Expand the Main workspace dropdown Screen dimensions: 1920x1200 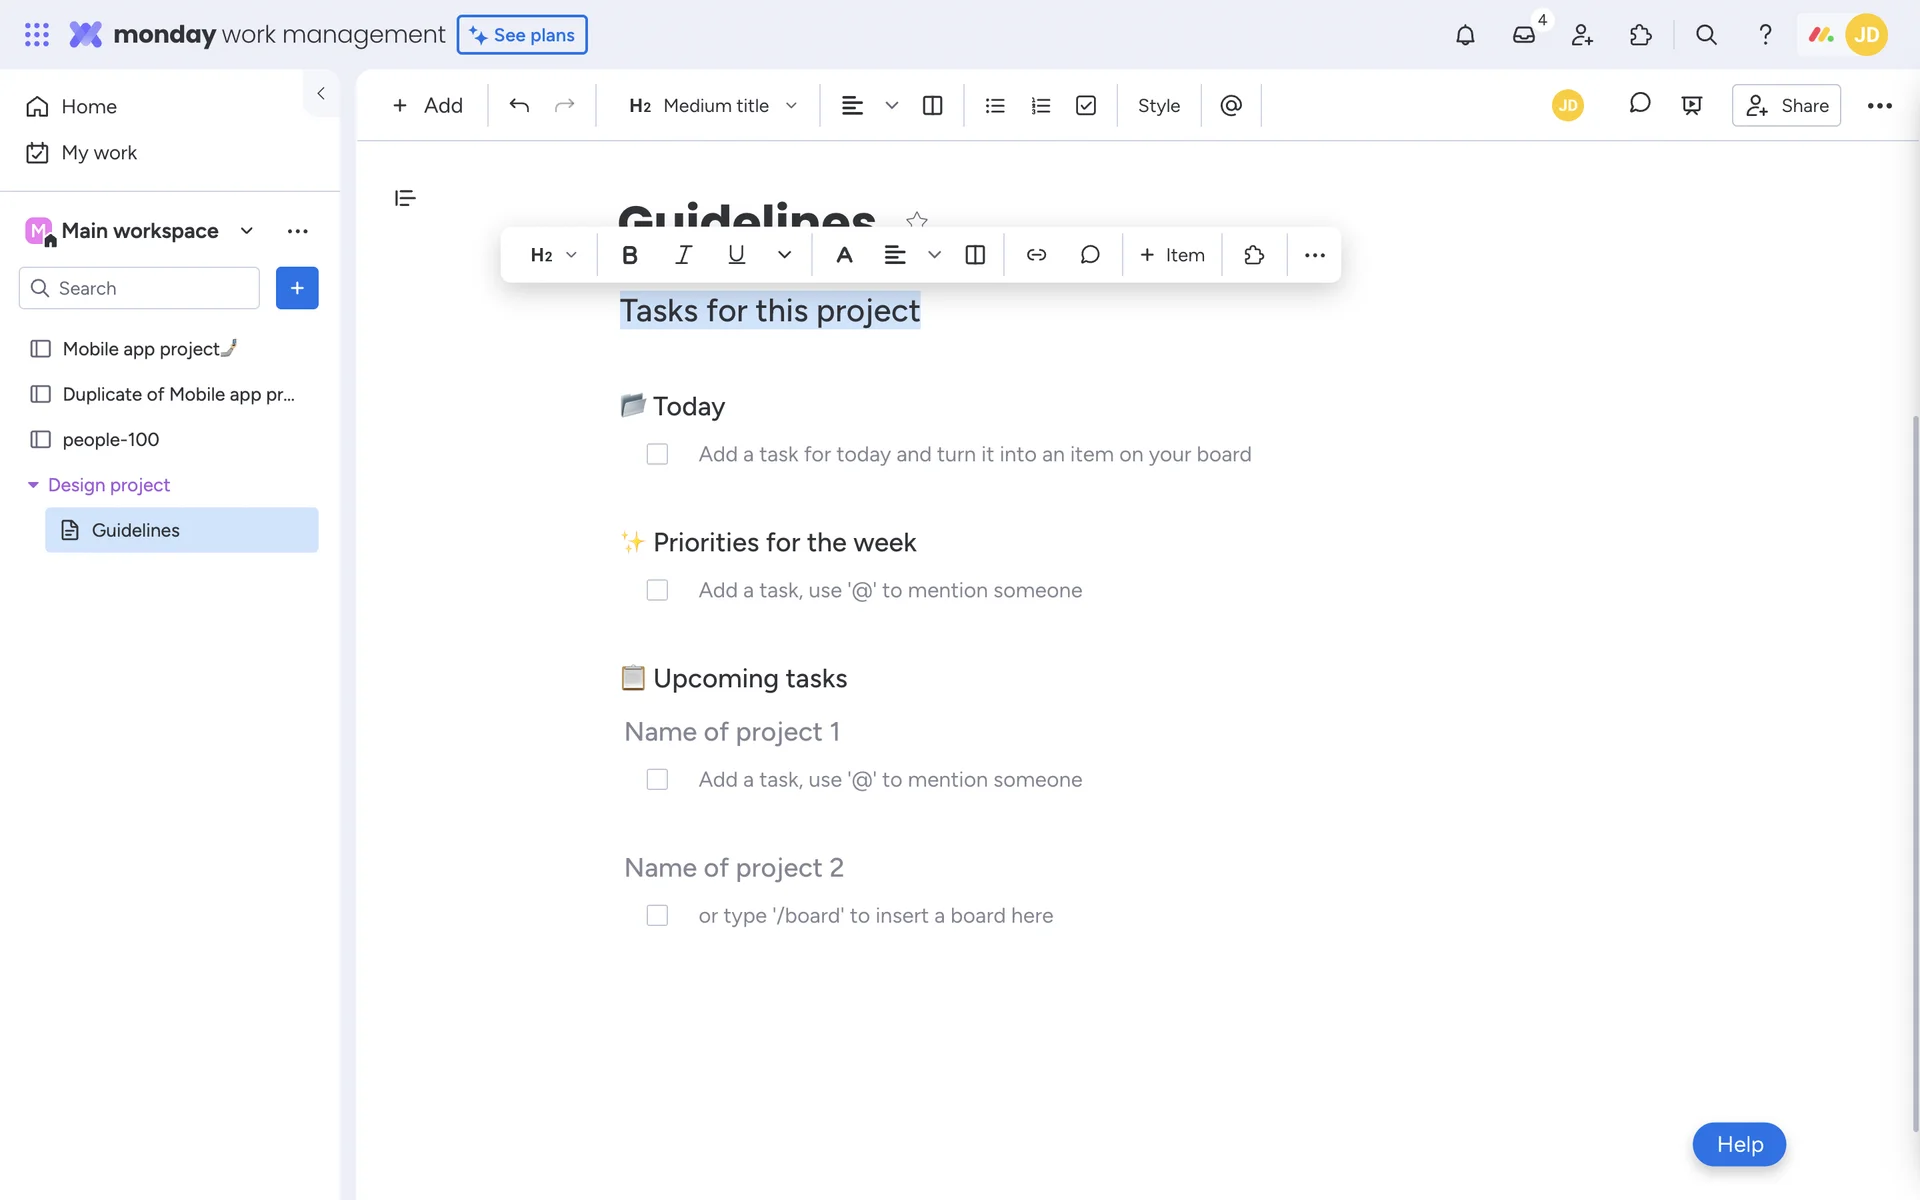tap(246, 231)
